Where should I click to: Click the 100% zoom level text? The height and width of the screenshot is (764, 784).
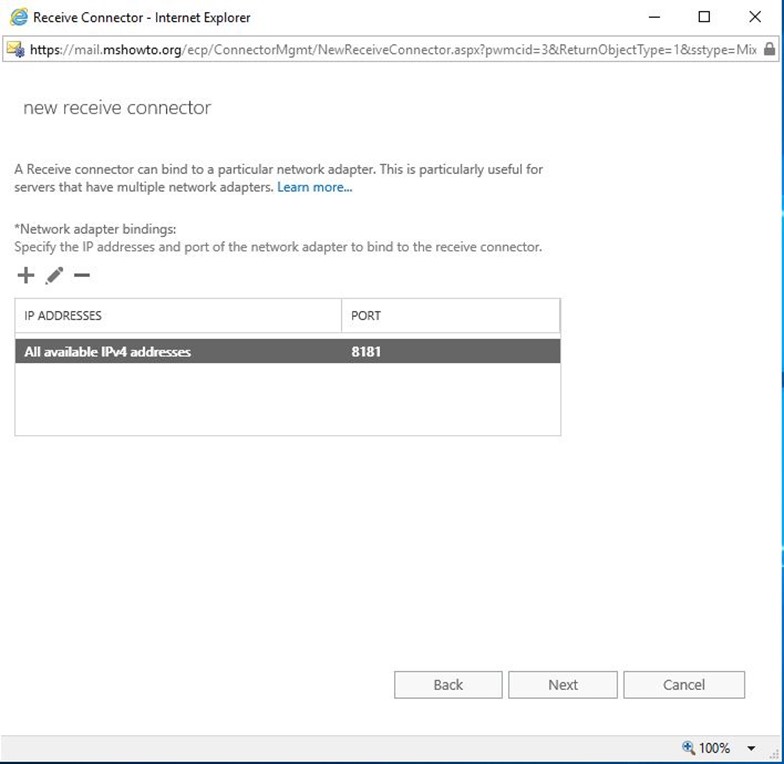click(714, 748)
